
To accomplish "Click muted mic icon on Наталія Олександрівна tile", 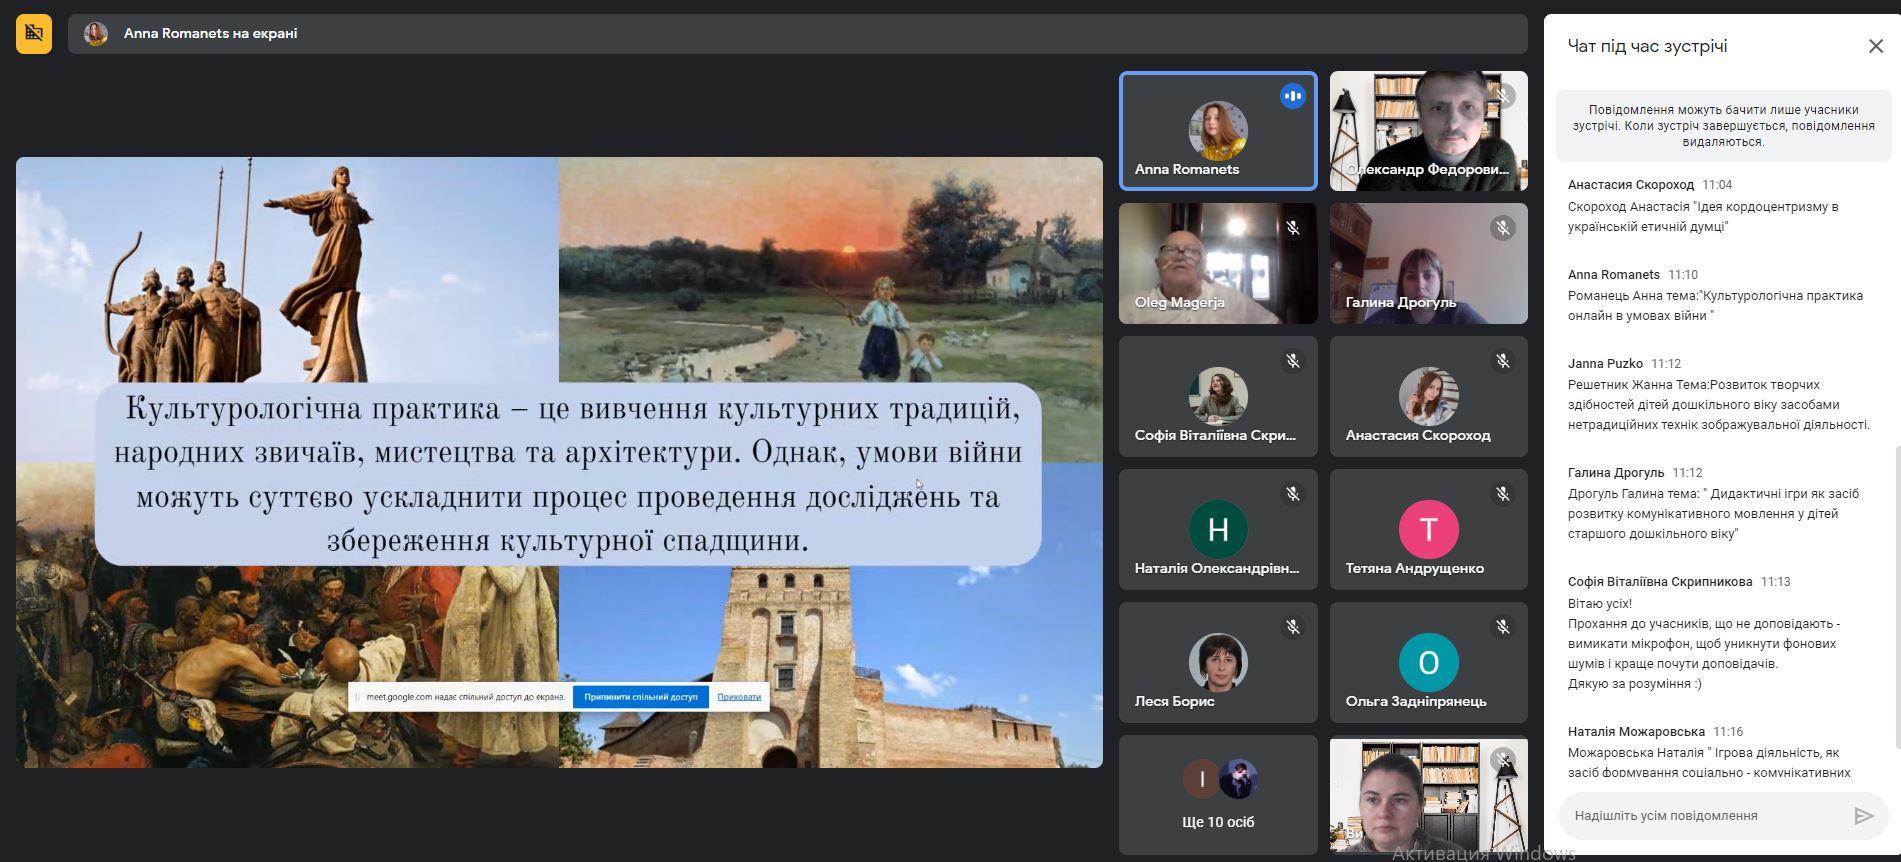I will 1292,494.
